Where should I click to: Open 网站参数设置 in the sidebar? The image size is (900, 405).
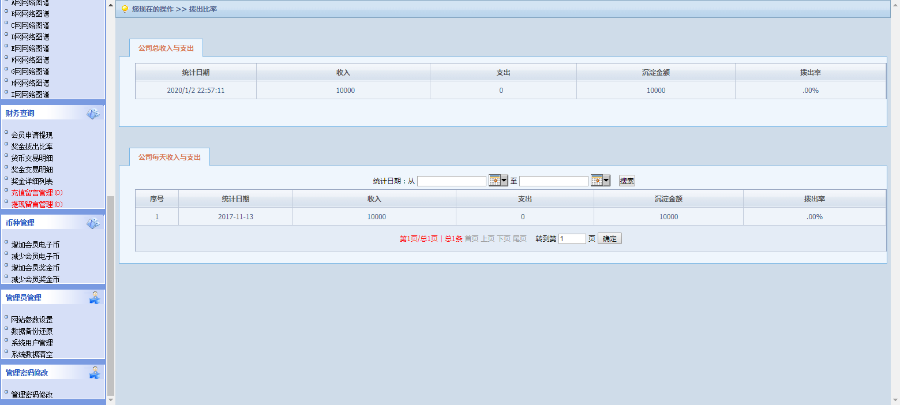(32, 320)
